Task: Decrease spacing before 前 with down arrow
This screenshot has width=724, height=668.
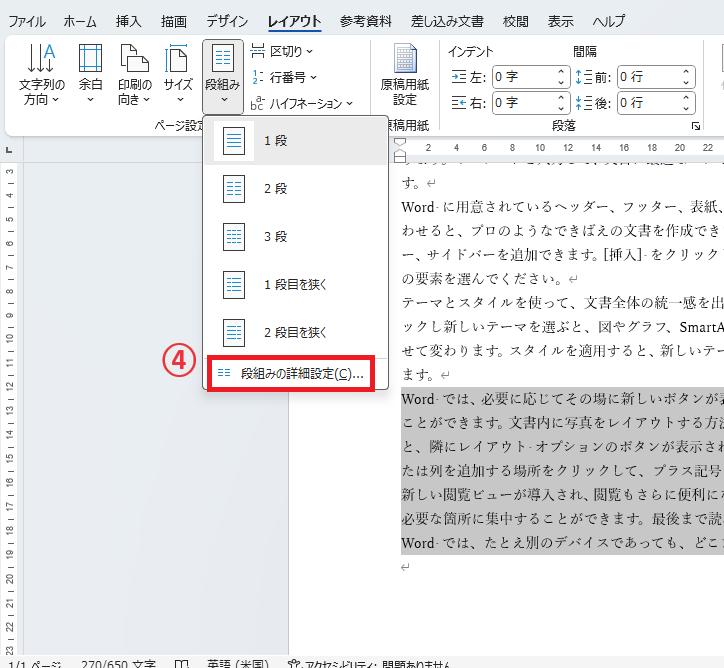Action: pos(686,82)
